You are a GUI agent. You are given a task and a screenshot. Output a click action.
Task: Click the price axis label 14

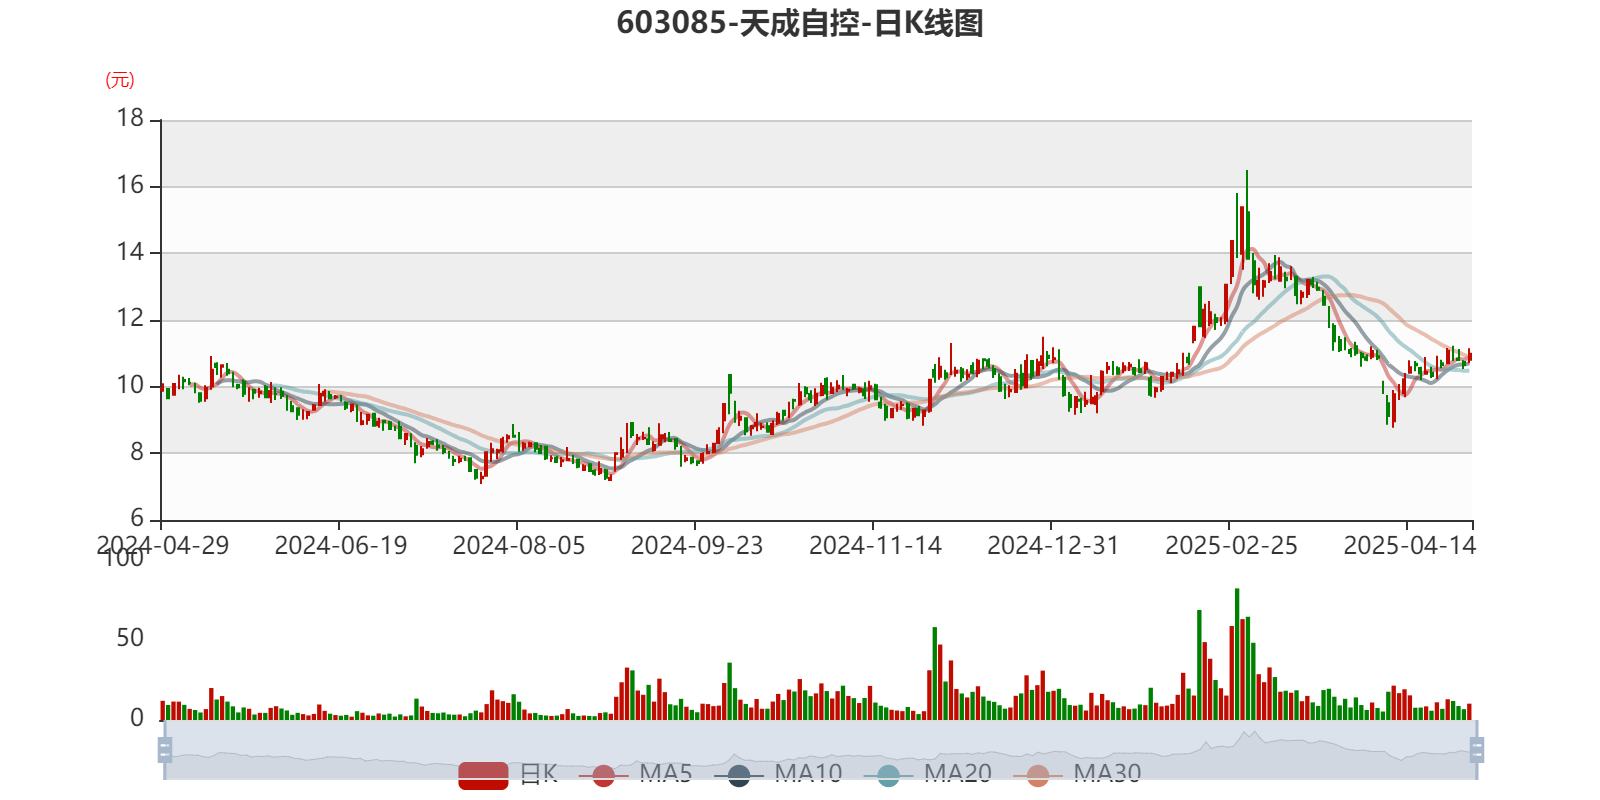(130, 252)
